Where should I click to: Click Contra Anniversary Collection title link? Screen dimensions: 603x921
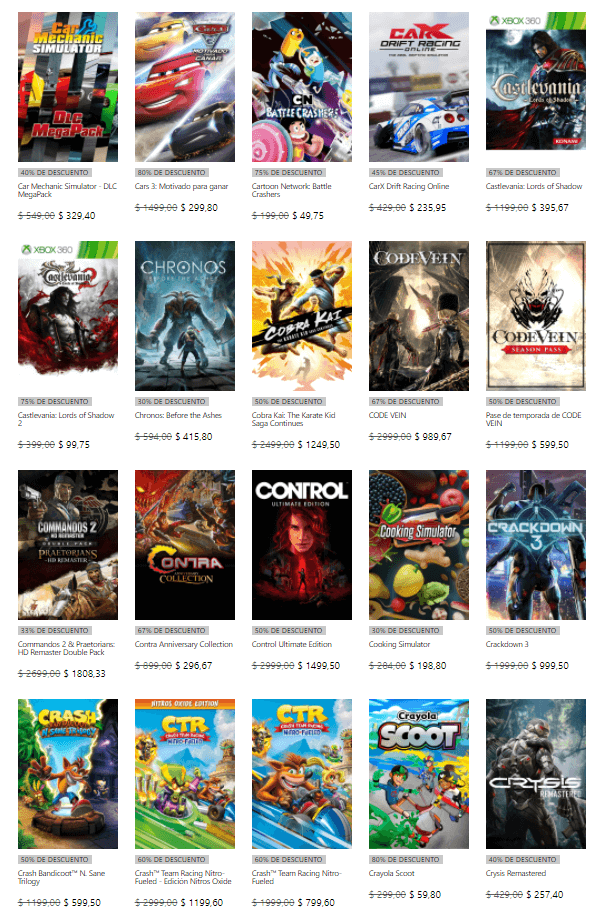[x=184, y=644]
